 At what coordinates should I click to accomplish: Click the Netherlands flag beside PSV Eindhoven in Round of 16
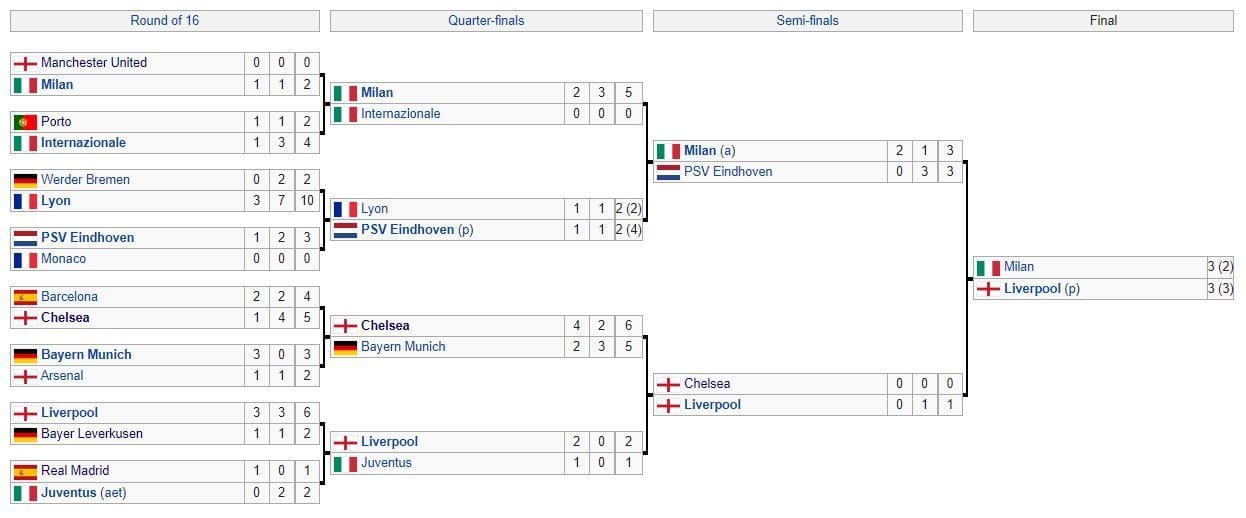25,238
